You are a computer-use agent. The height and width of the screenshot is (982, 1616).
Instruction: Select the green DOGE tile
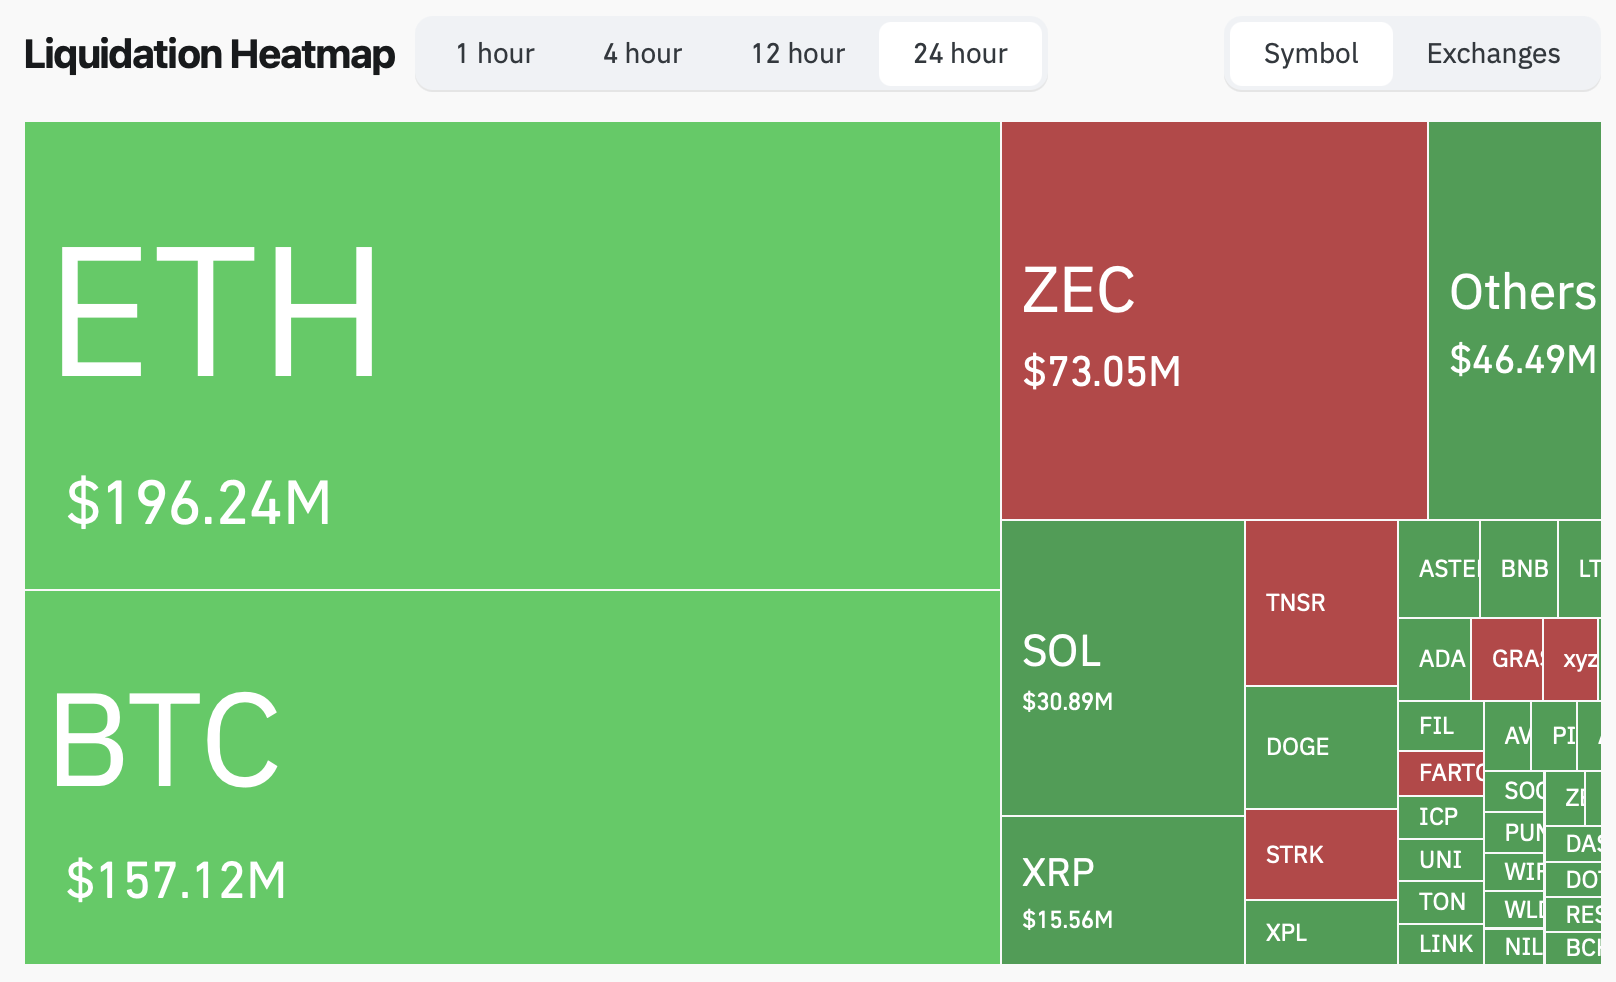[1320, 747]
